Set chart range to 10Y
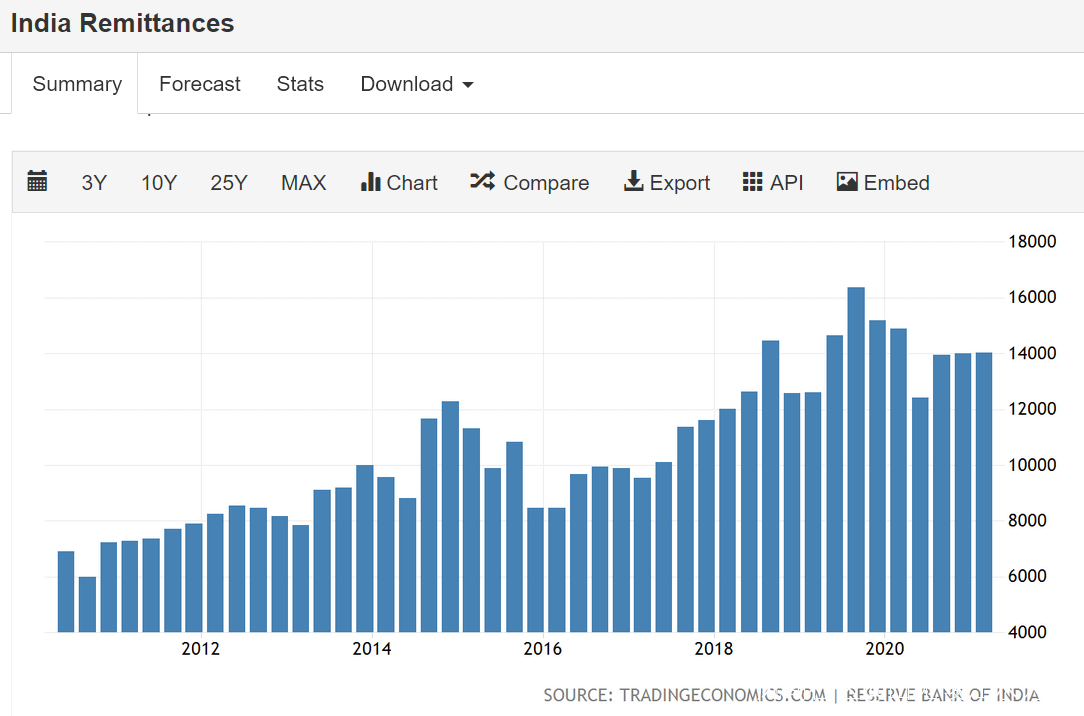The width and height of the screenshot is (1084, 716). click(159, 183)
